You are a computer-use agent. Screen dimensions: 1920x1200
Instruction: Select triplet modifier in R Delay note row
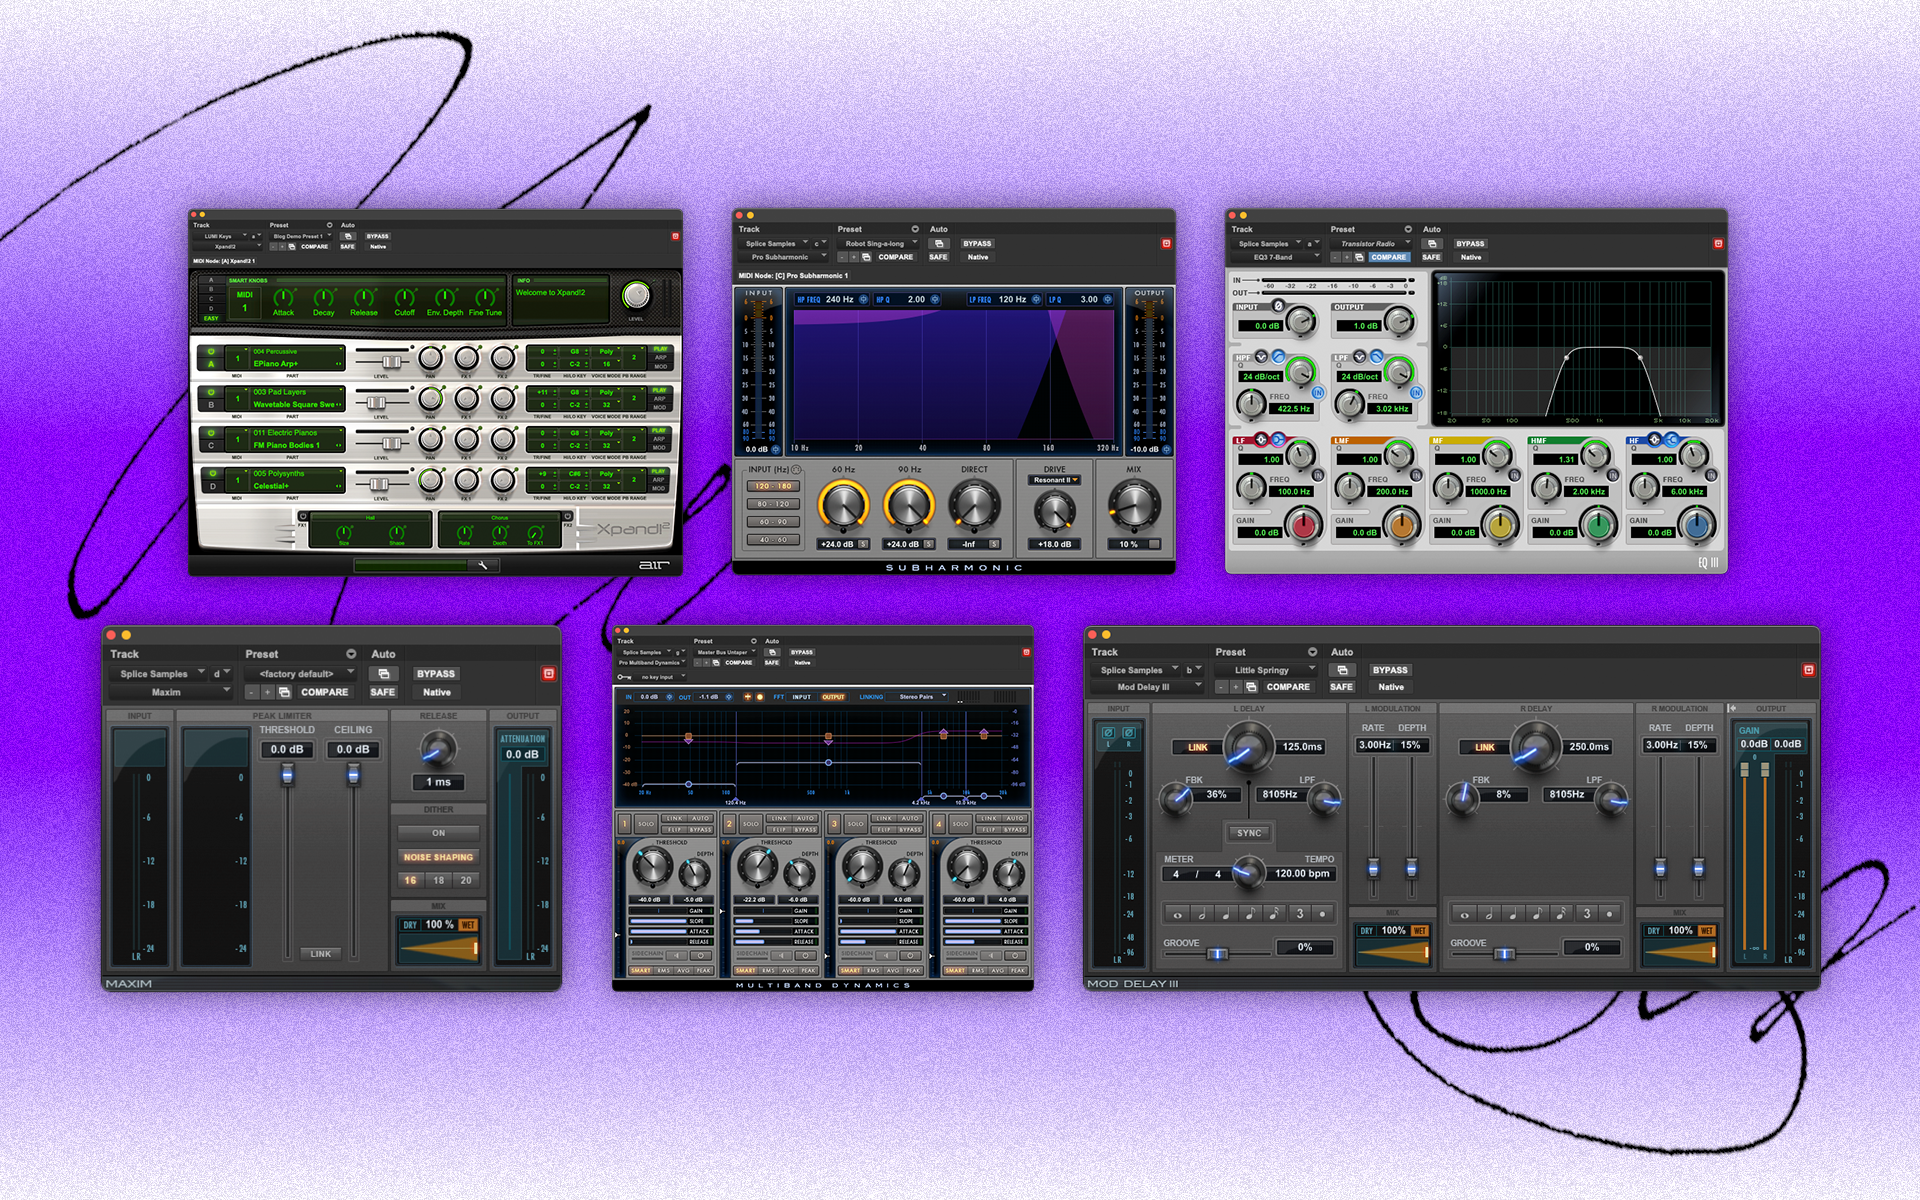(1586, 914)
